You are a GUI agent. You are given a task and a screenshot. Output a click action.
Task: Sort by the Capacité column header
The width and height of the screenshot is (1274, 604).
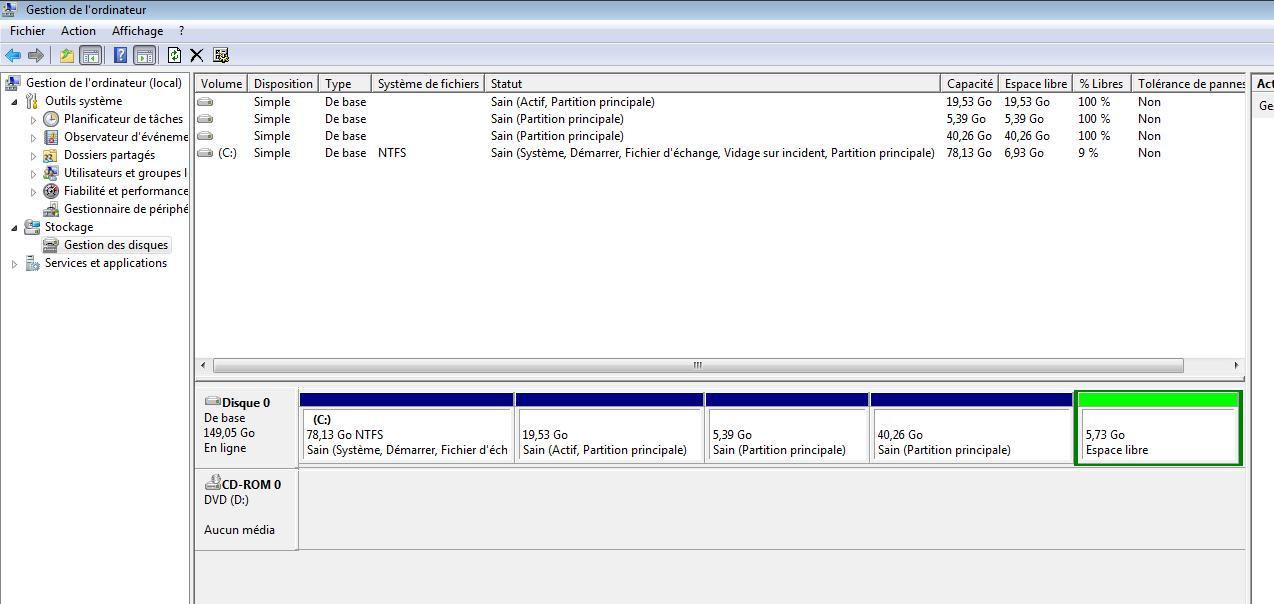click(970, 84)
